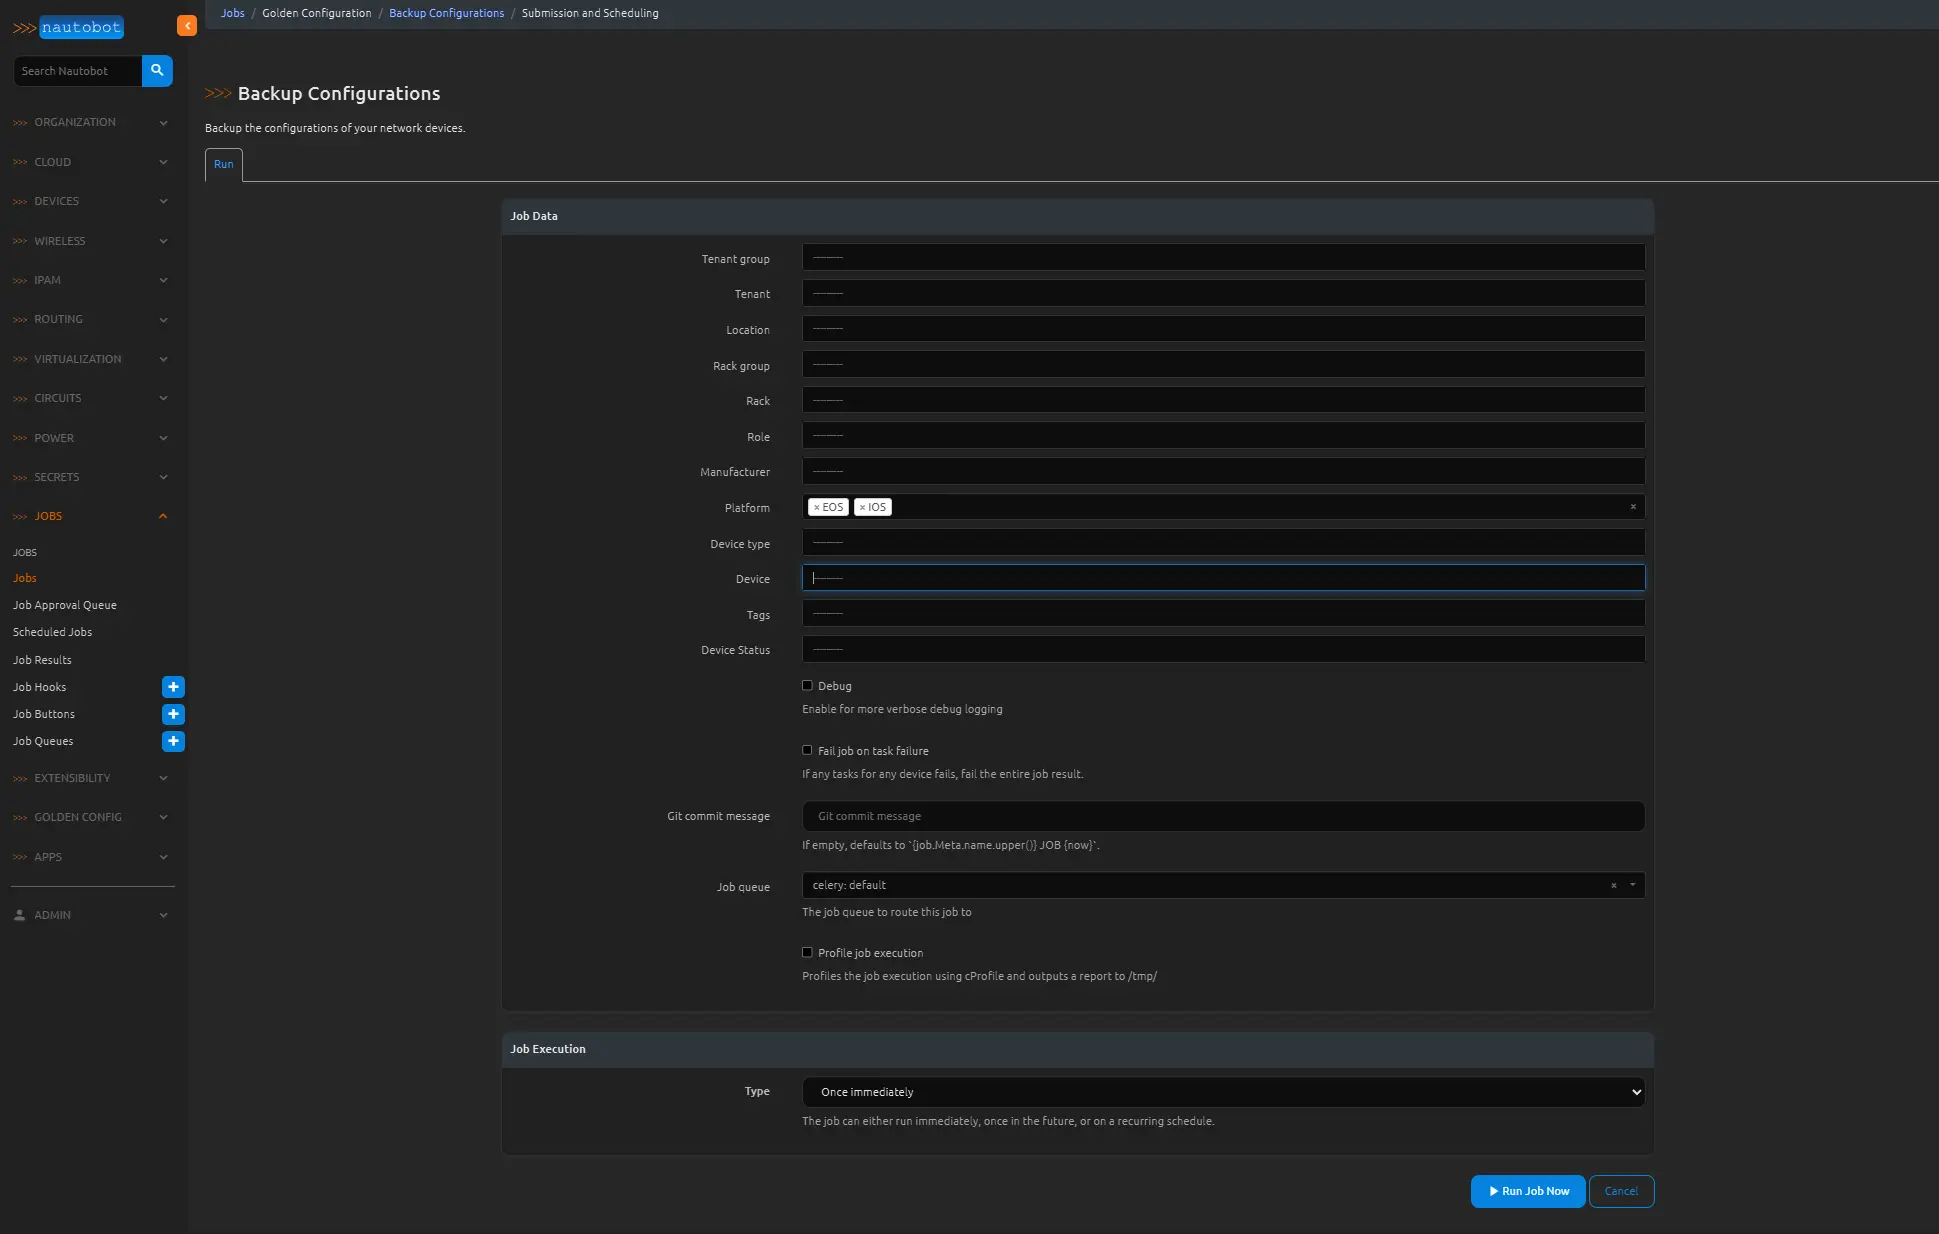Open the Type schedule dropdown

(1223, 1092)
